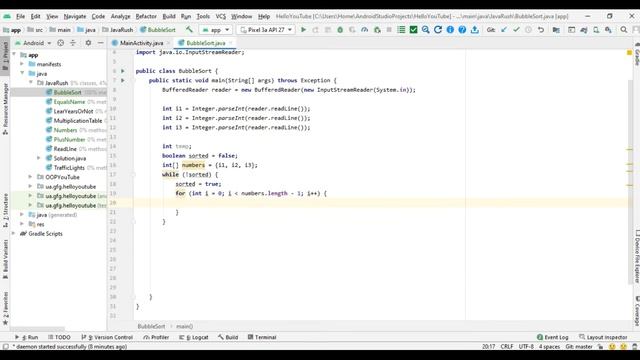Screen dimensions: 640x360
Task: Click the green list toolbar icon
Action: coord(401,30)
